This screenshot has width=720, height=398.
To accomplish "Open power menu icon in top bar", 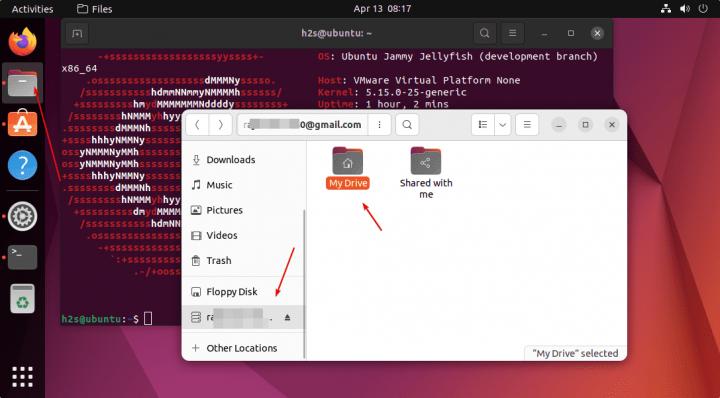I will [x=703, y=9].
